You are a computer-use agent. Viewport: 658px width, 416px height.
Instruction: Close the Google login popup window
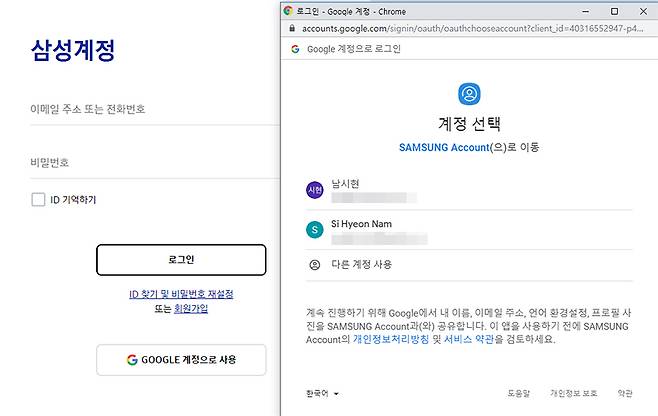tap(643, 11)
